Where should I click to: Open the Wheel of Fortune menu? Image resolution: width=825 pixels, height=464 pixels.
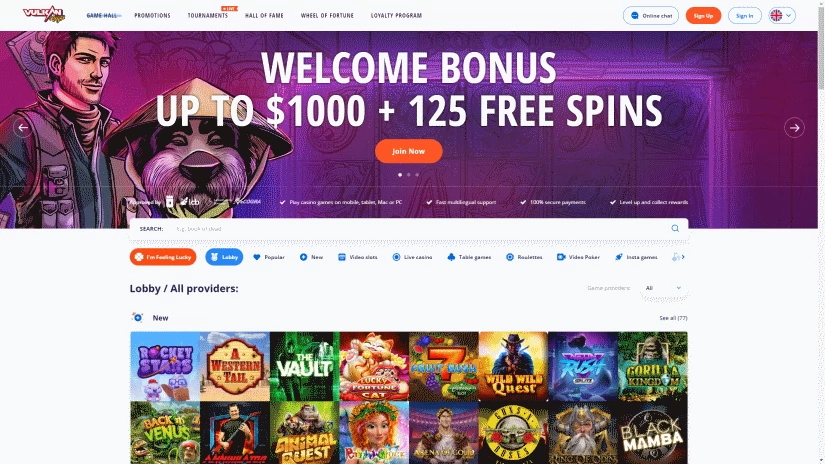click(x=327, y=15)
